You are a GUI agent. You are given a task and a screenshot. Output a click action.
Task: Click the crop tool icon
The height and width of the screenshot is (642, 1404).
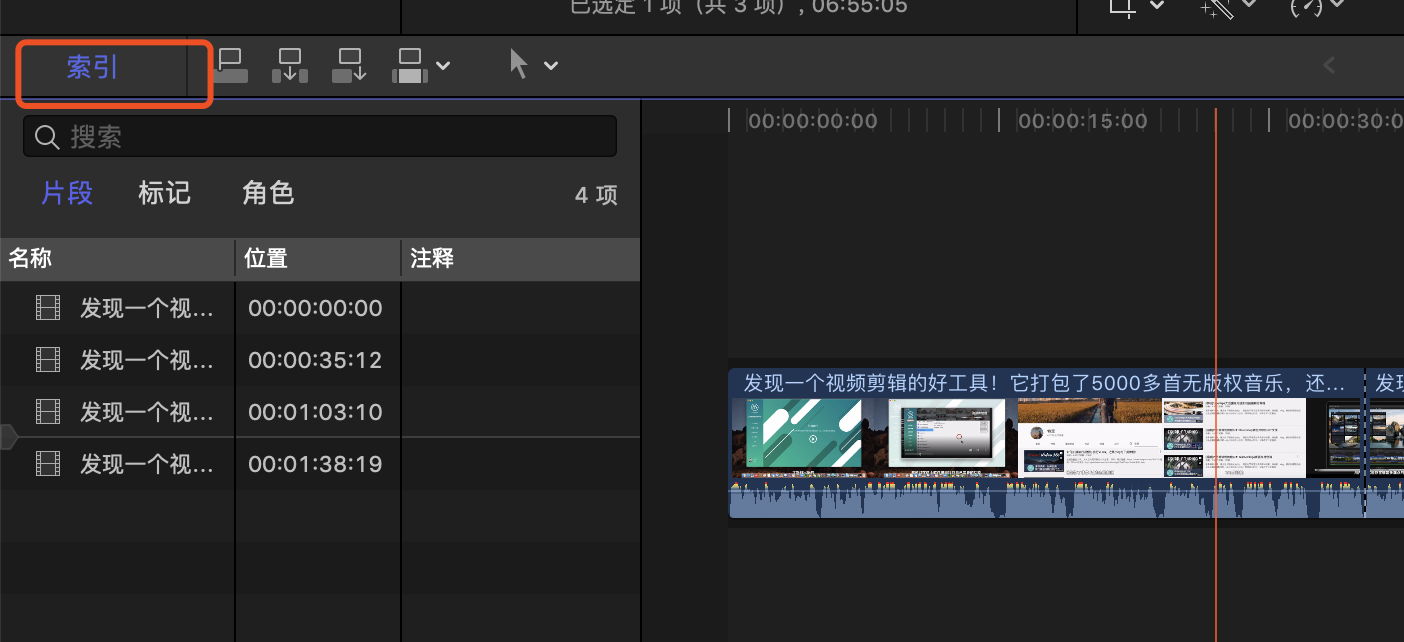(x=1122, y=7)
